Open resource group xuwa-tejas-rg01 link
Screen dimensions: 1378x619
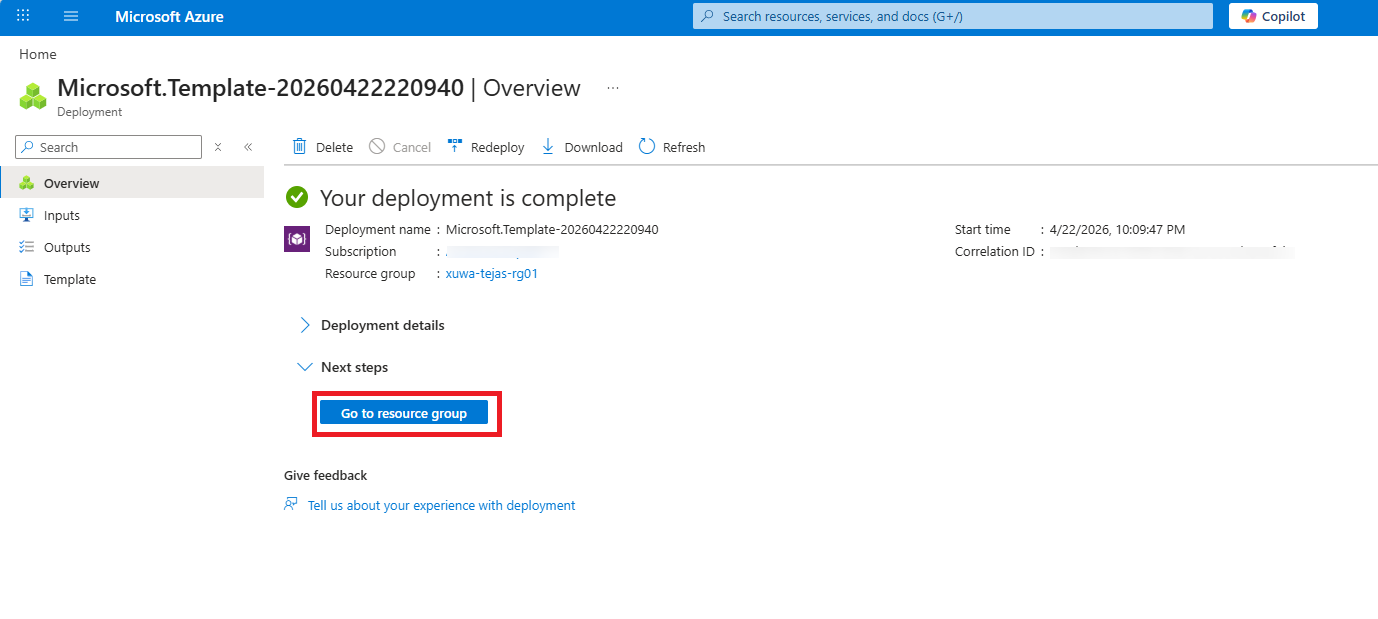[x=492, y=274]
